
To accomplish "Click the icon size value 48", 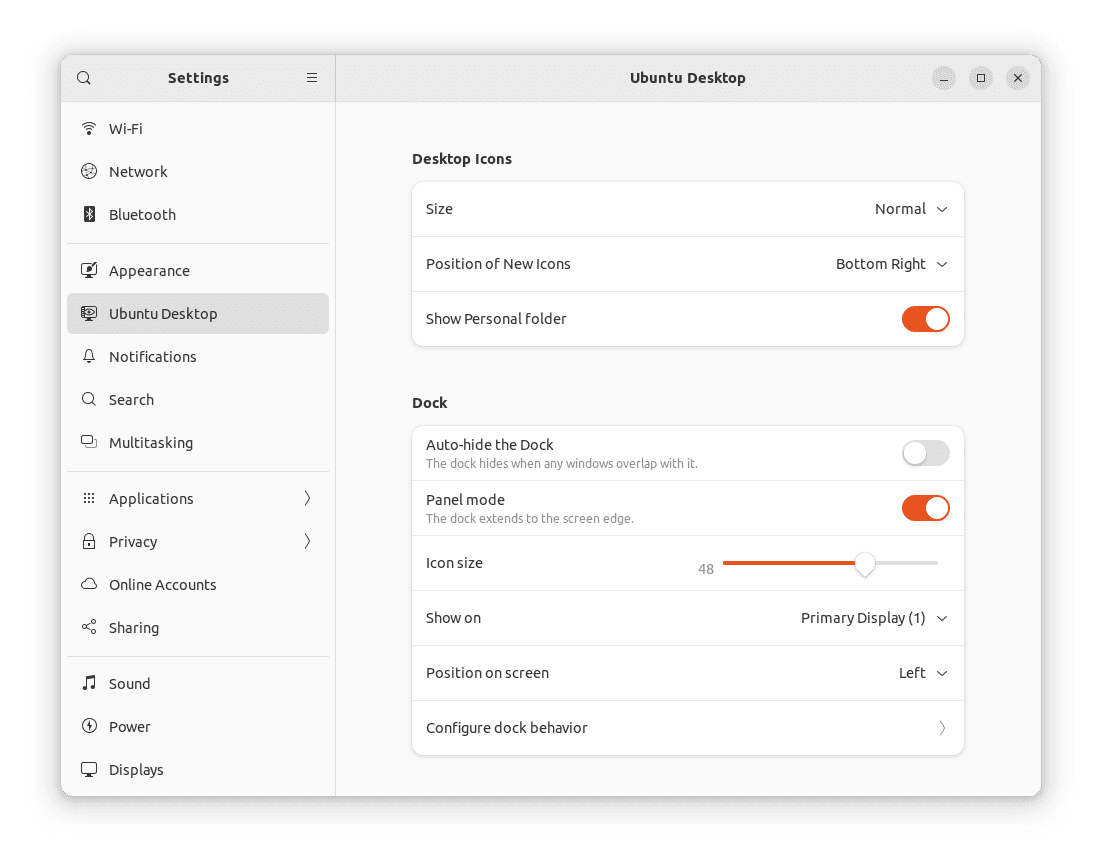I will 706,569.
